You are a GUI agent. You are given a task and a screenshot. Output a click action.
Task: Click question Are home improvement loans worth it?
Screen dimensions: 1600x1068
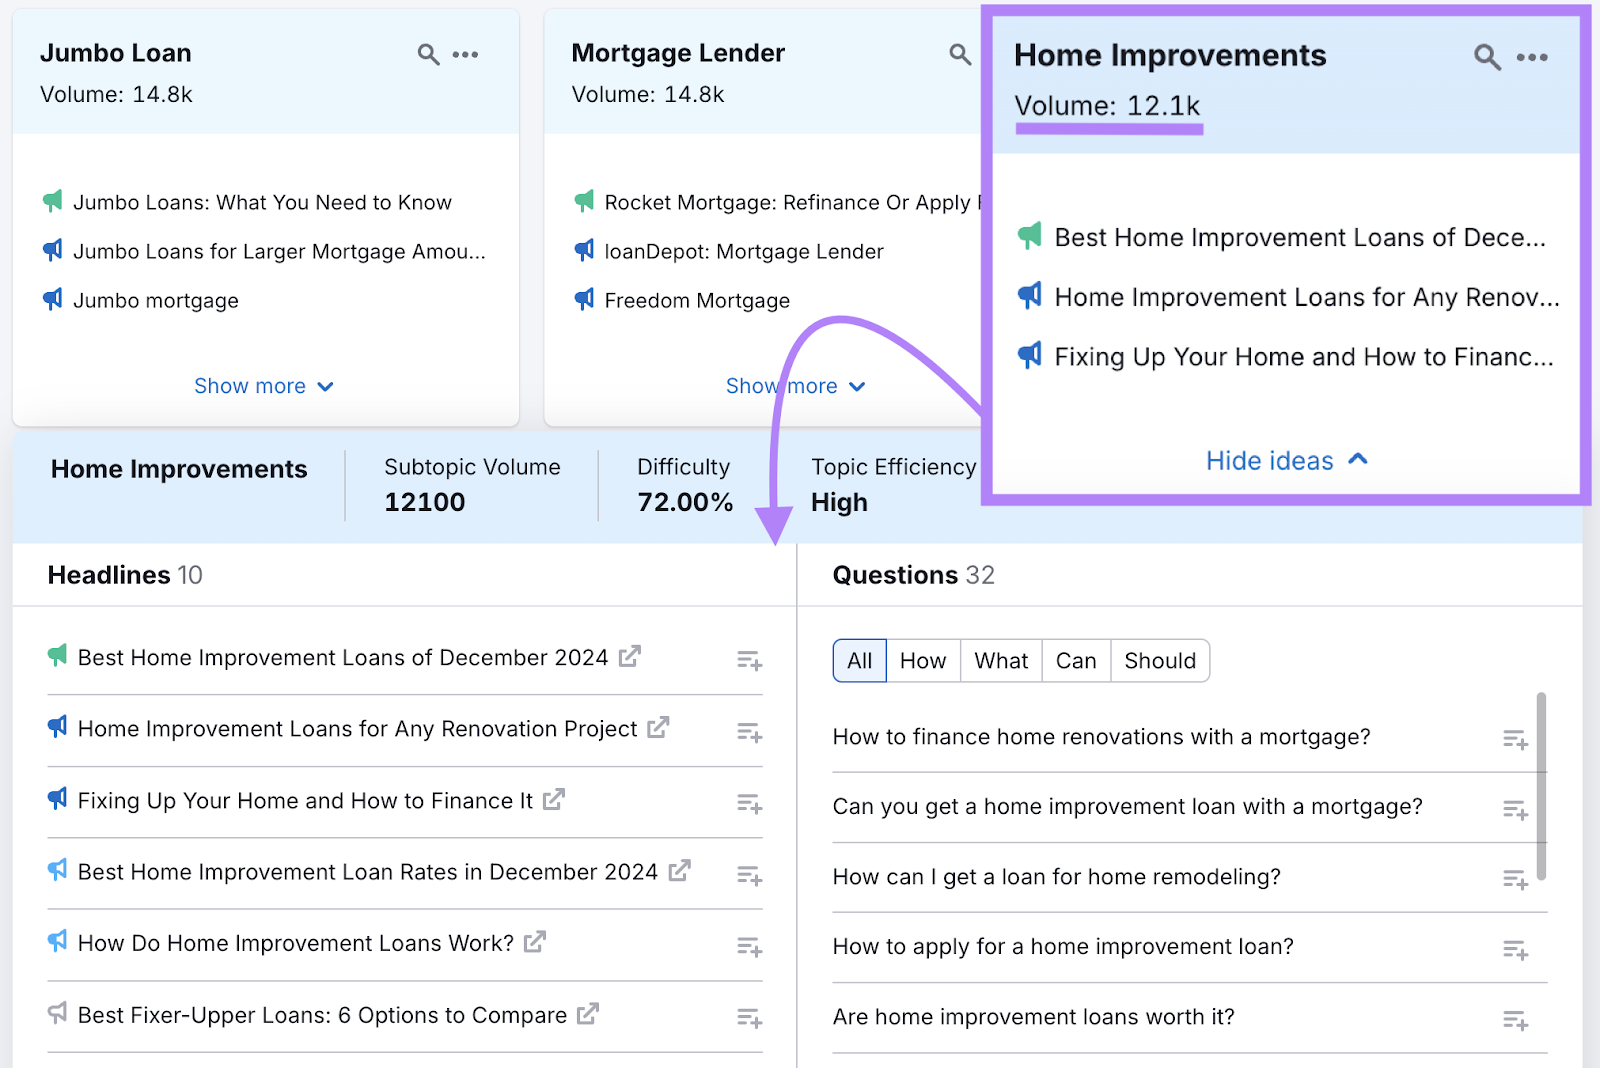point(1033,1017)
